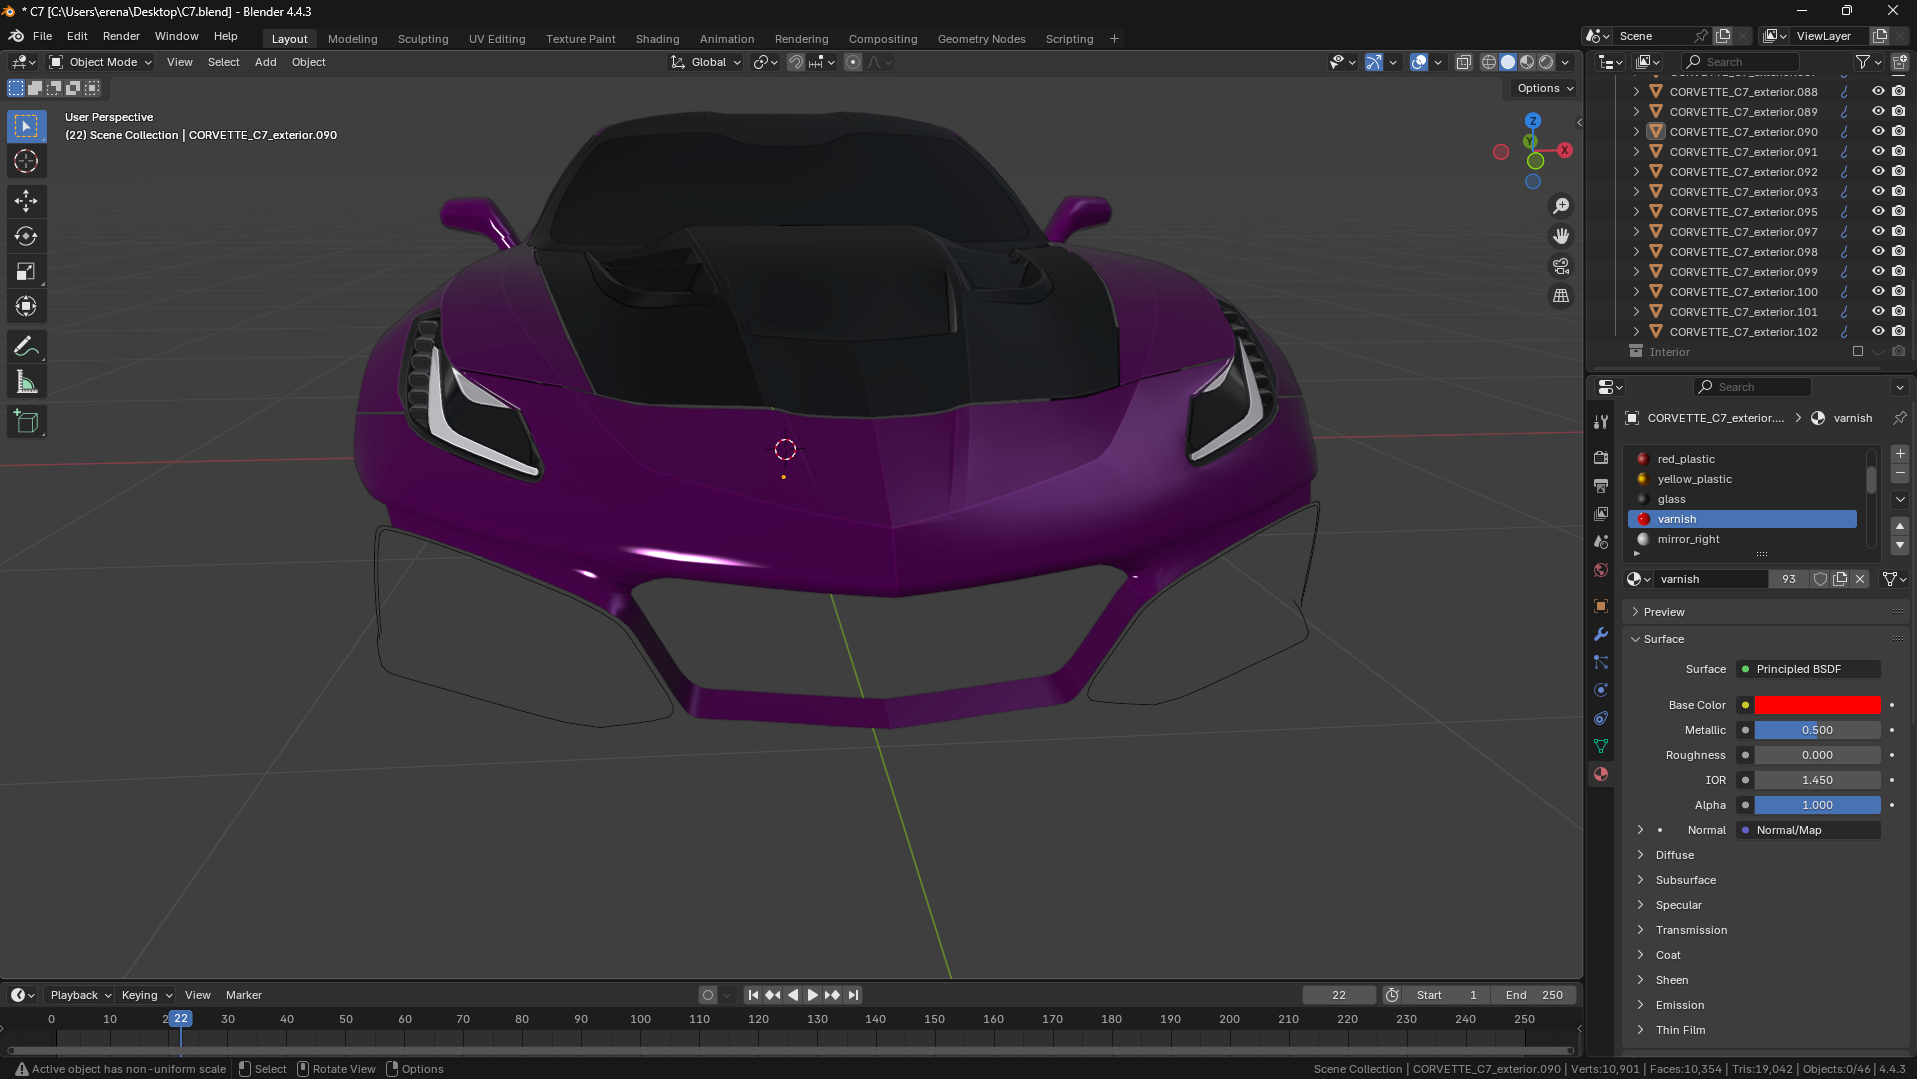Open the Output properties tab

pos(1601,485)
